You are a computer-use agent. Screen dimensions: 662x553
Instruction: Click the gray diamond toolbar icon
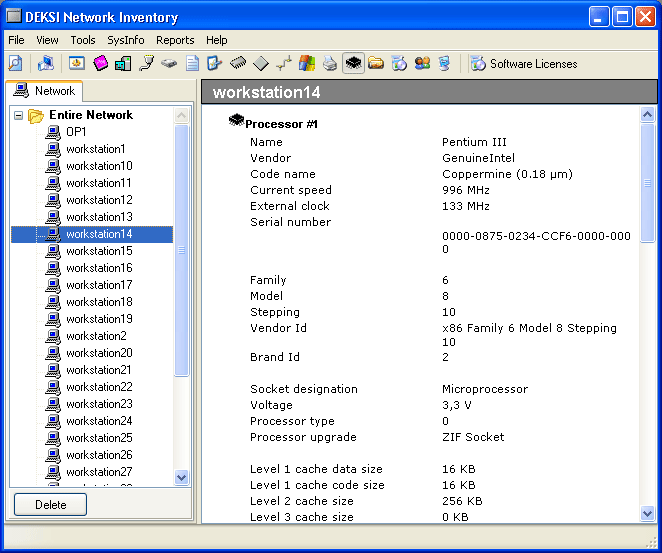click(261, 63)
